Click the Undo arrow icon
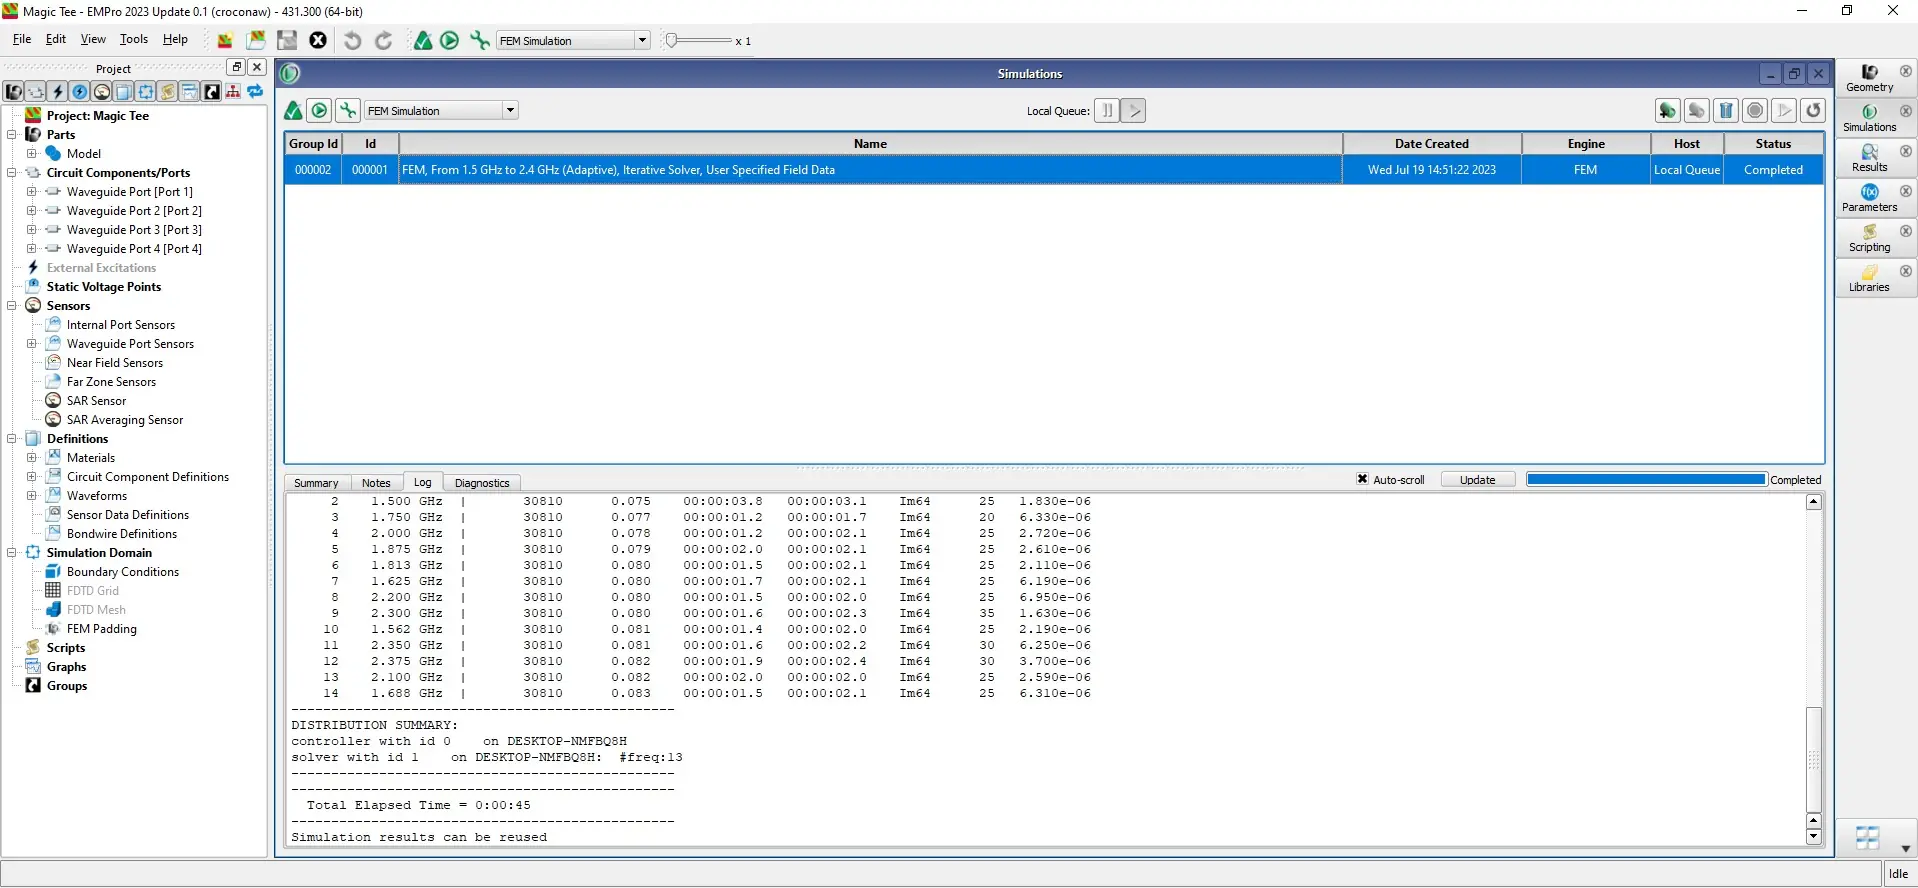This screenshot has width=1918, height=888. (x=352, y=40)
